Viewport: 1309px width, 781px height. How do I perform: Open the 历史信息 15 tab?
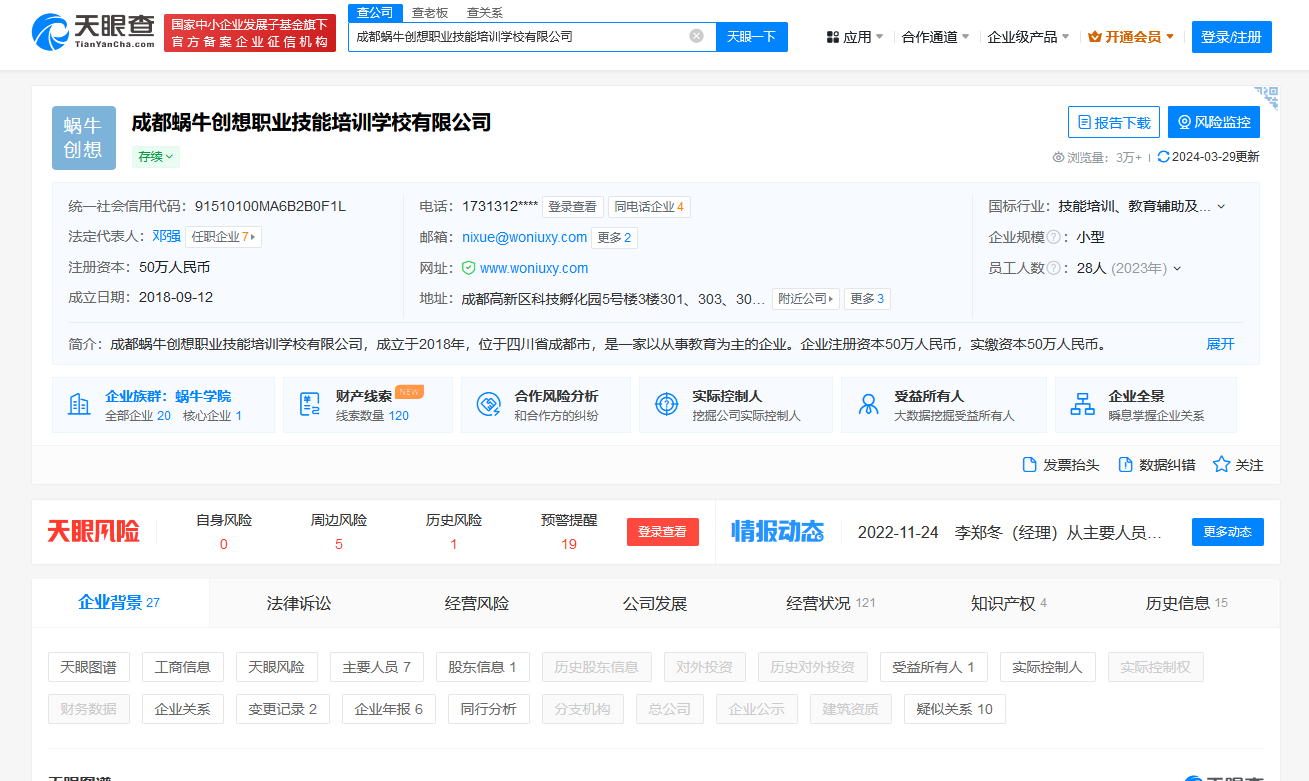pyautogui.click(x=1187, y=603)
